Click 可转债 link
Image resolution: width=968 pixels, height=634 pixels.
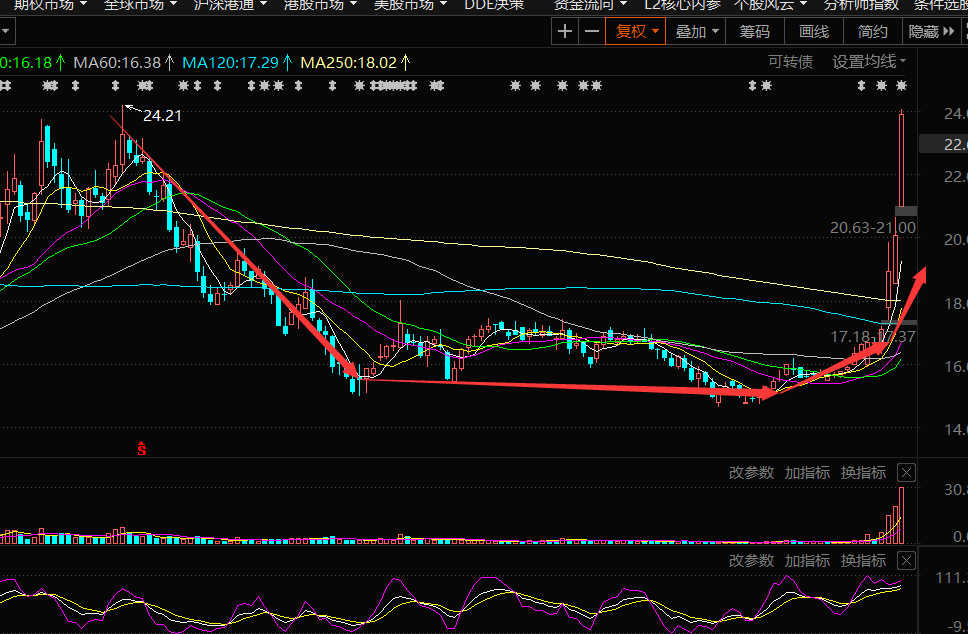[x=790, y=62]
